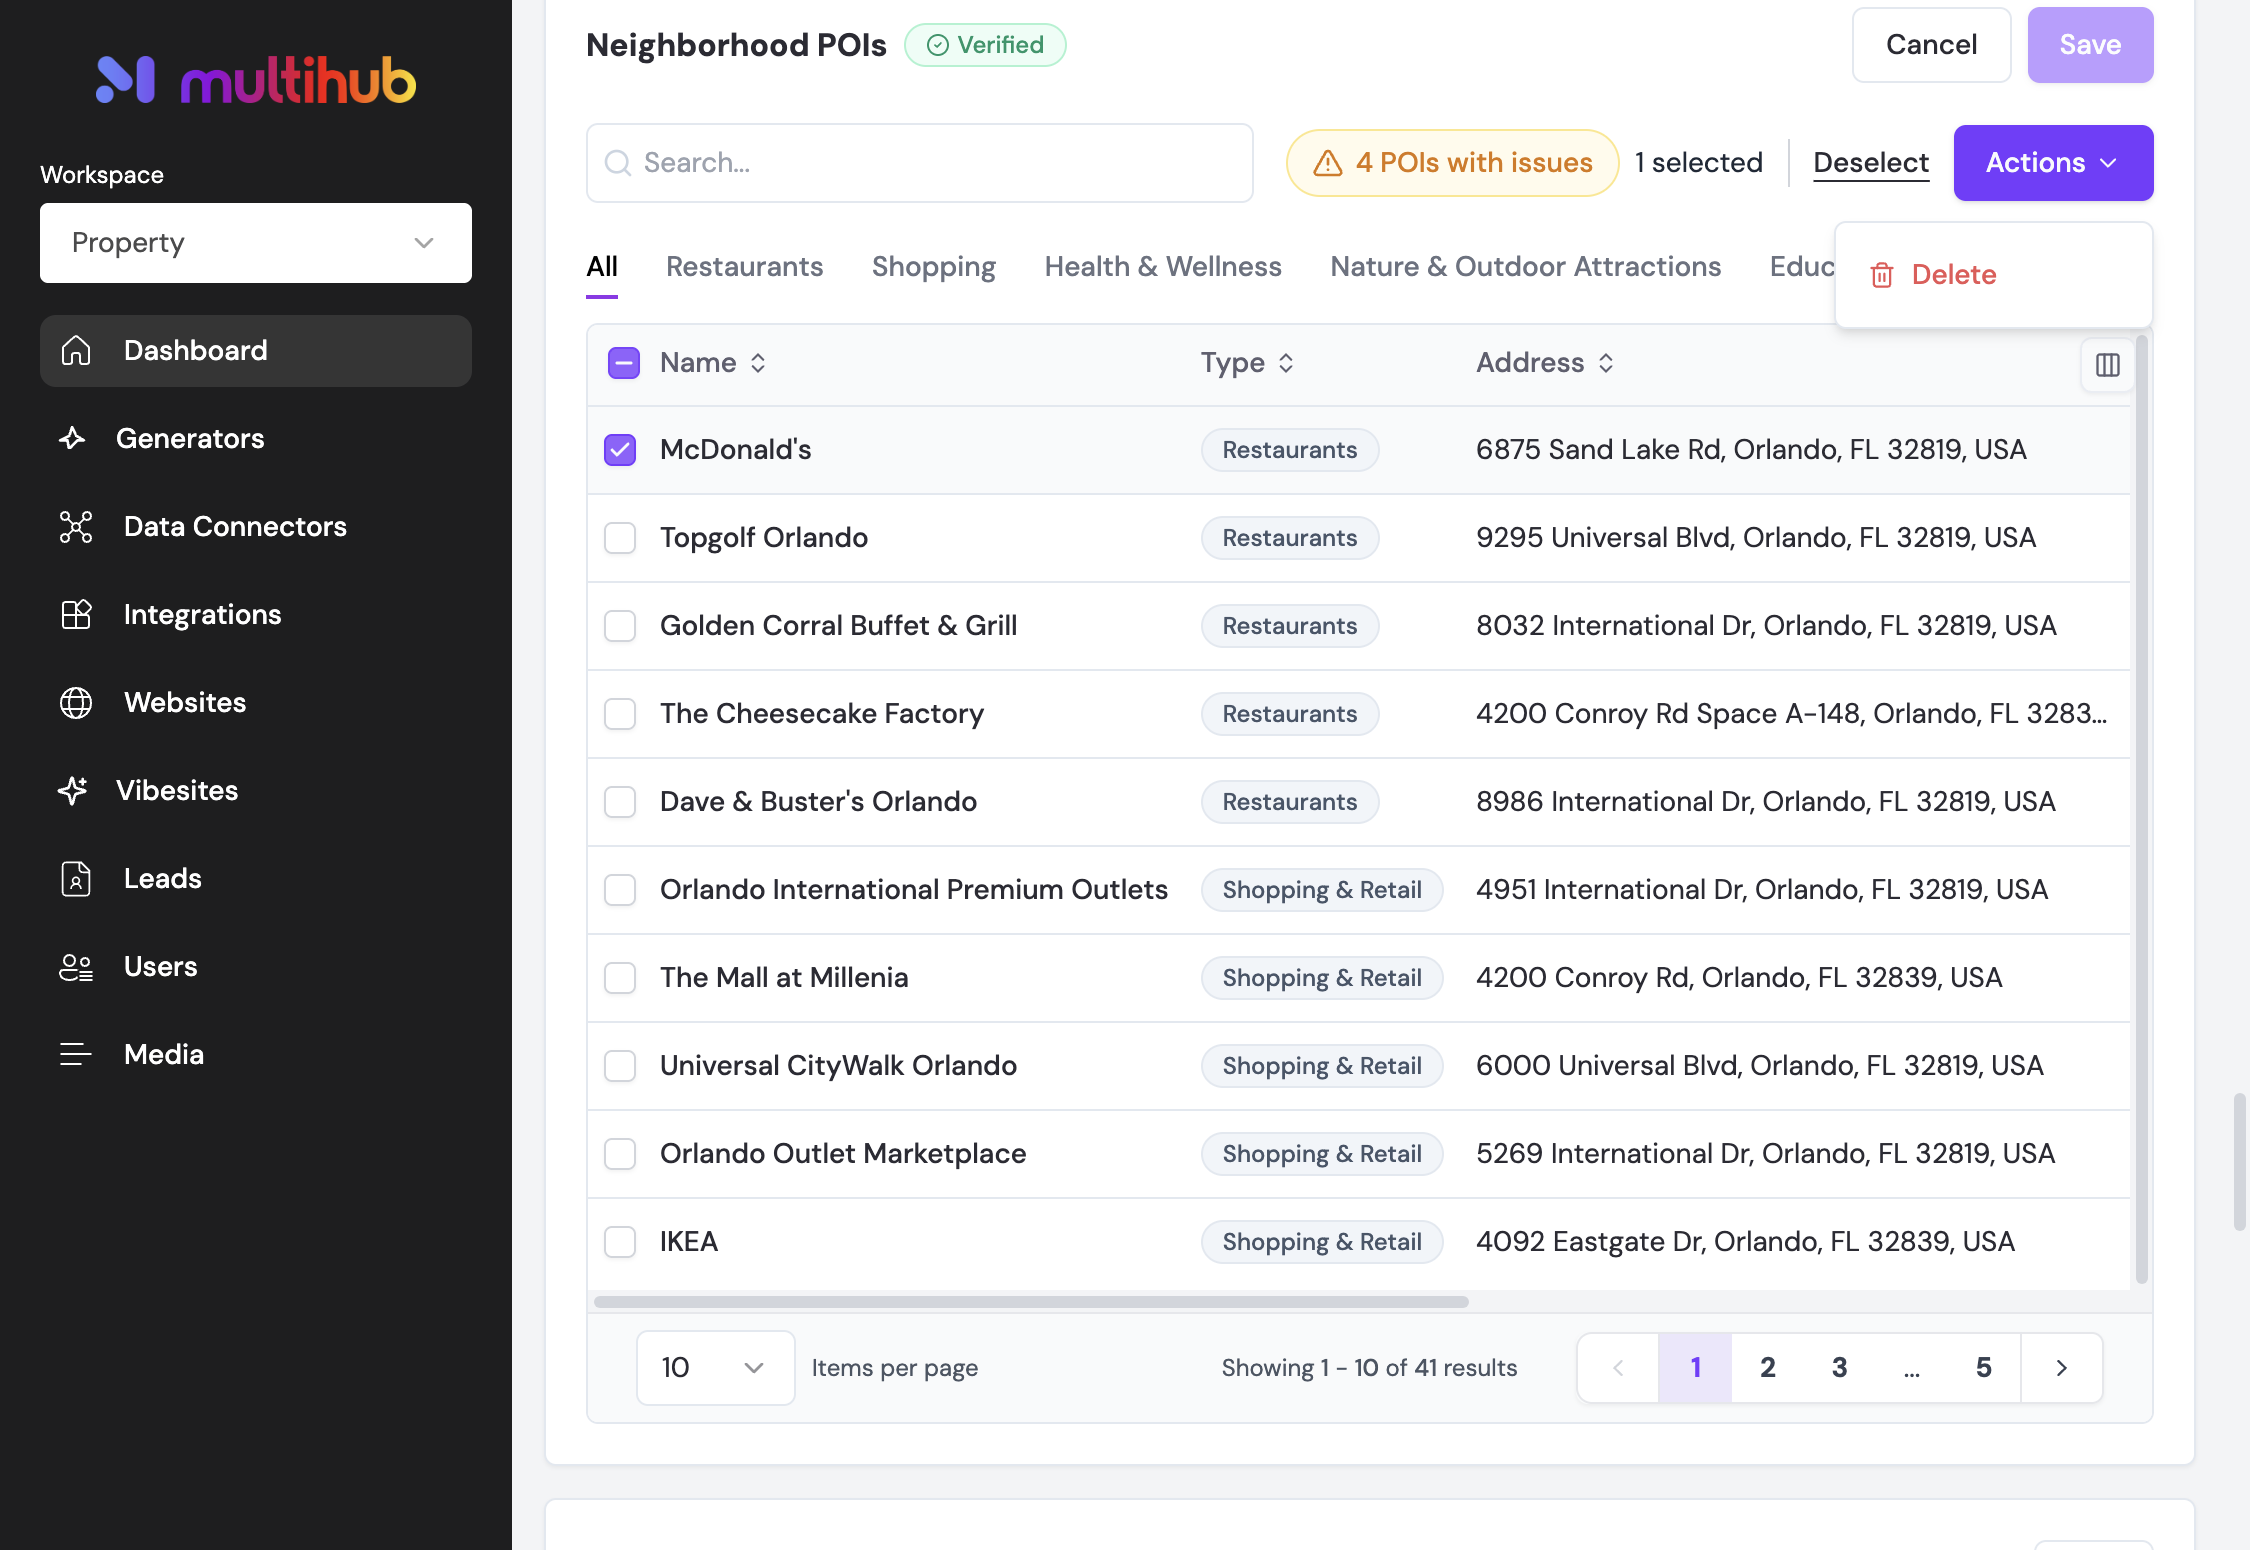The height and width of the screenshot is (1550, 2250).
Task: Click the Data Connectors node icon
Action: tap(76, 527)
